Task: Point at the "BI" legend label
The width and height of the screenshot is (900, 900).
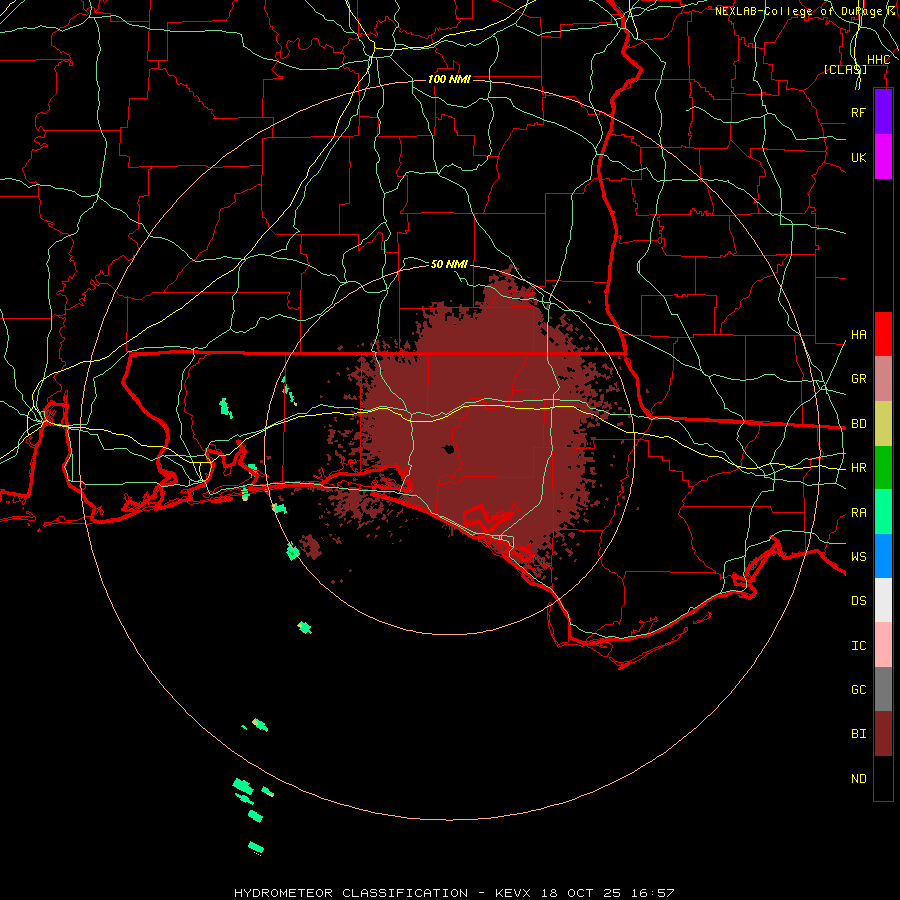Action: tap(858, 734)
